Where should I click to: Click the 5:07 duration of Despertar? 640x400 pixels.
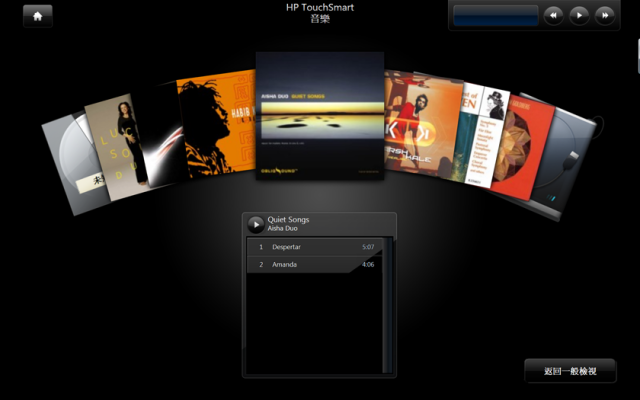pyautogui.click(x=368, y=247)
